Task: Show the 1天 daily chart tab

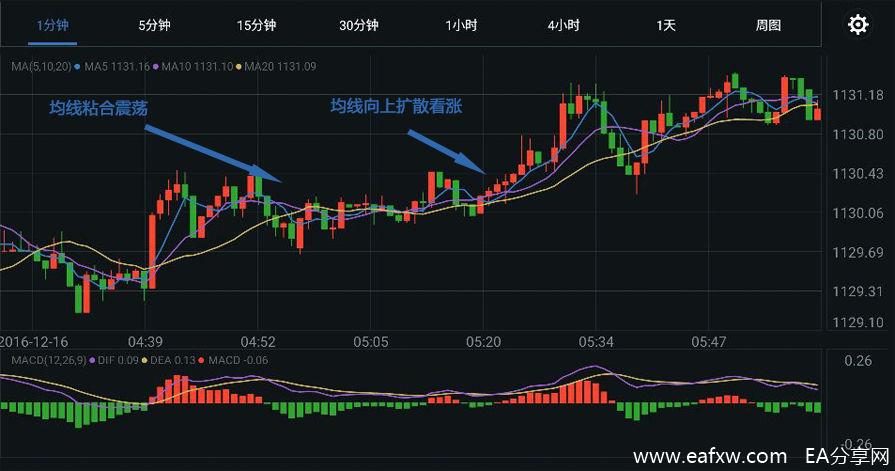Action: tap(666, 25)
